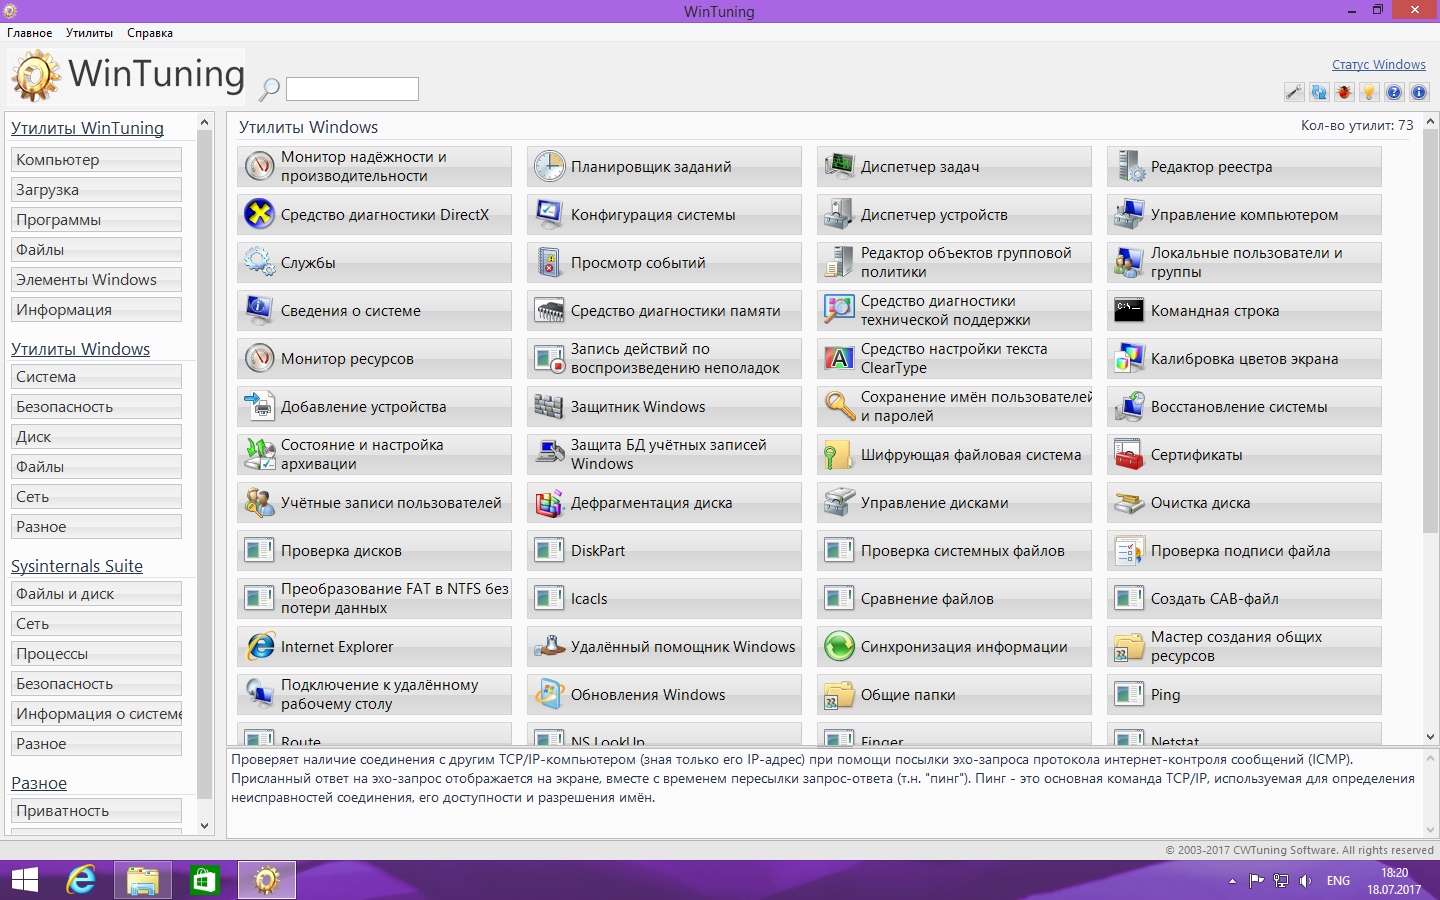Launch Командная строка

(x=1244, y=310)
